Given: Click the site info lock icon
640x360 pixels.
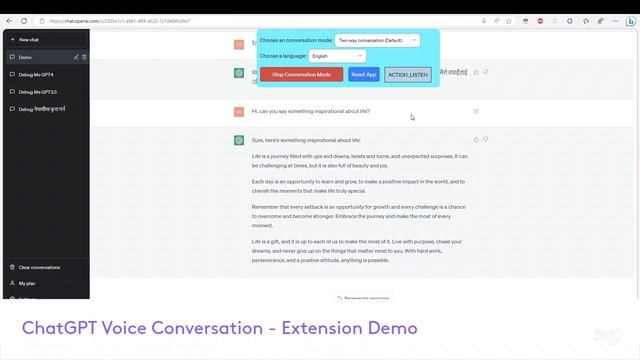Looking at the screenshot, I should (42, 21).
